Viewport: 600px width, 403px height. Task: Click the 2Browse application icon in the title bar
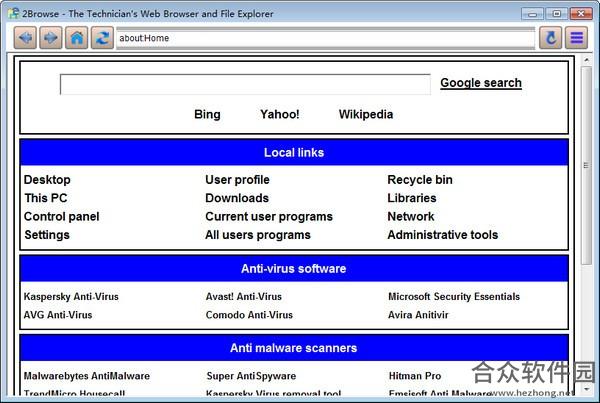14,13
